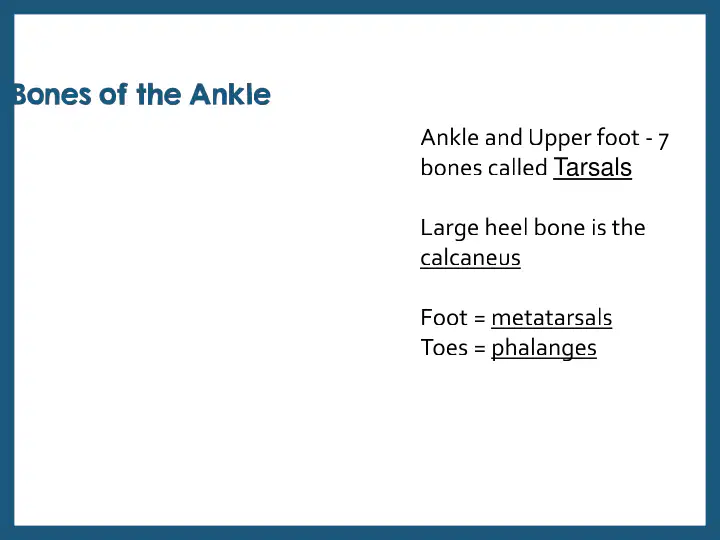Click the words 'bones called'
This screenshot has width=720, height=540.
[484, 167]
